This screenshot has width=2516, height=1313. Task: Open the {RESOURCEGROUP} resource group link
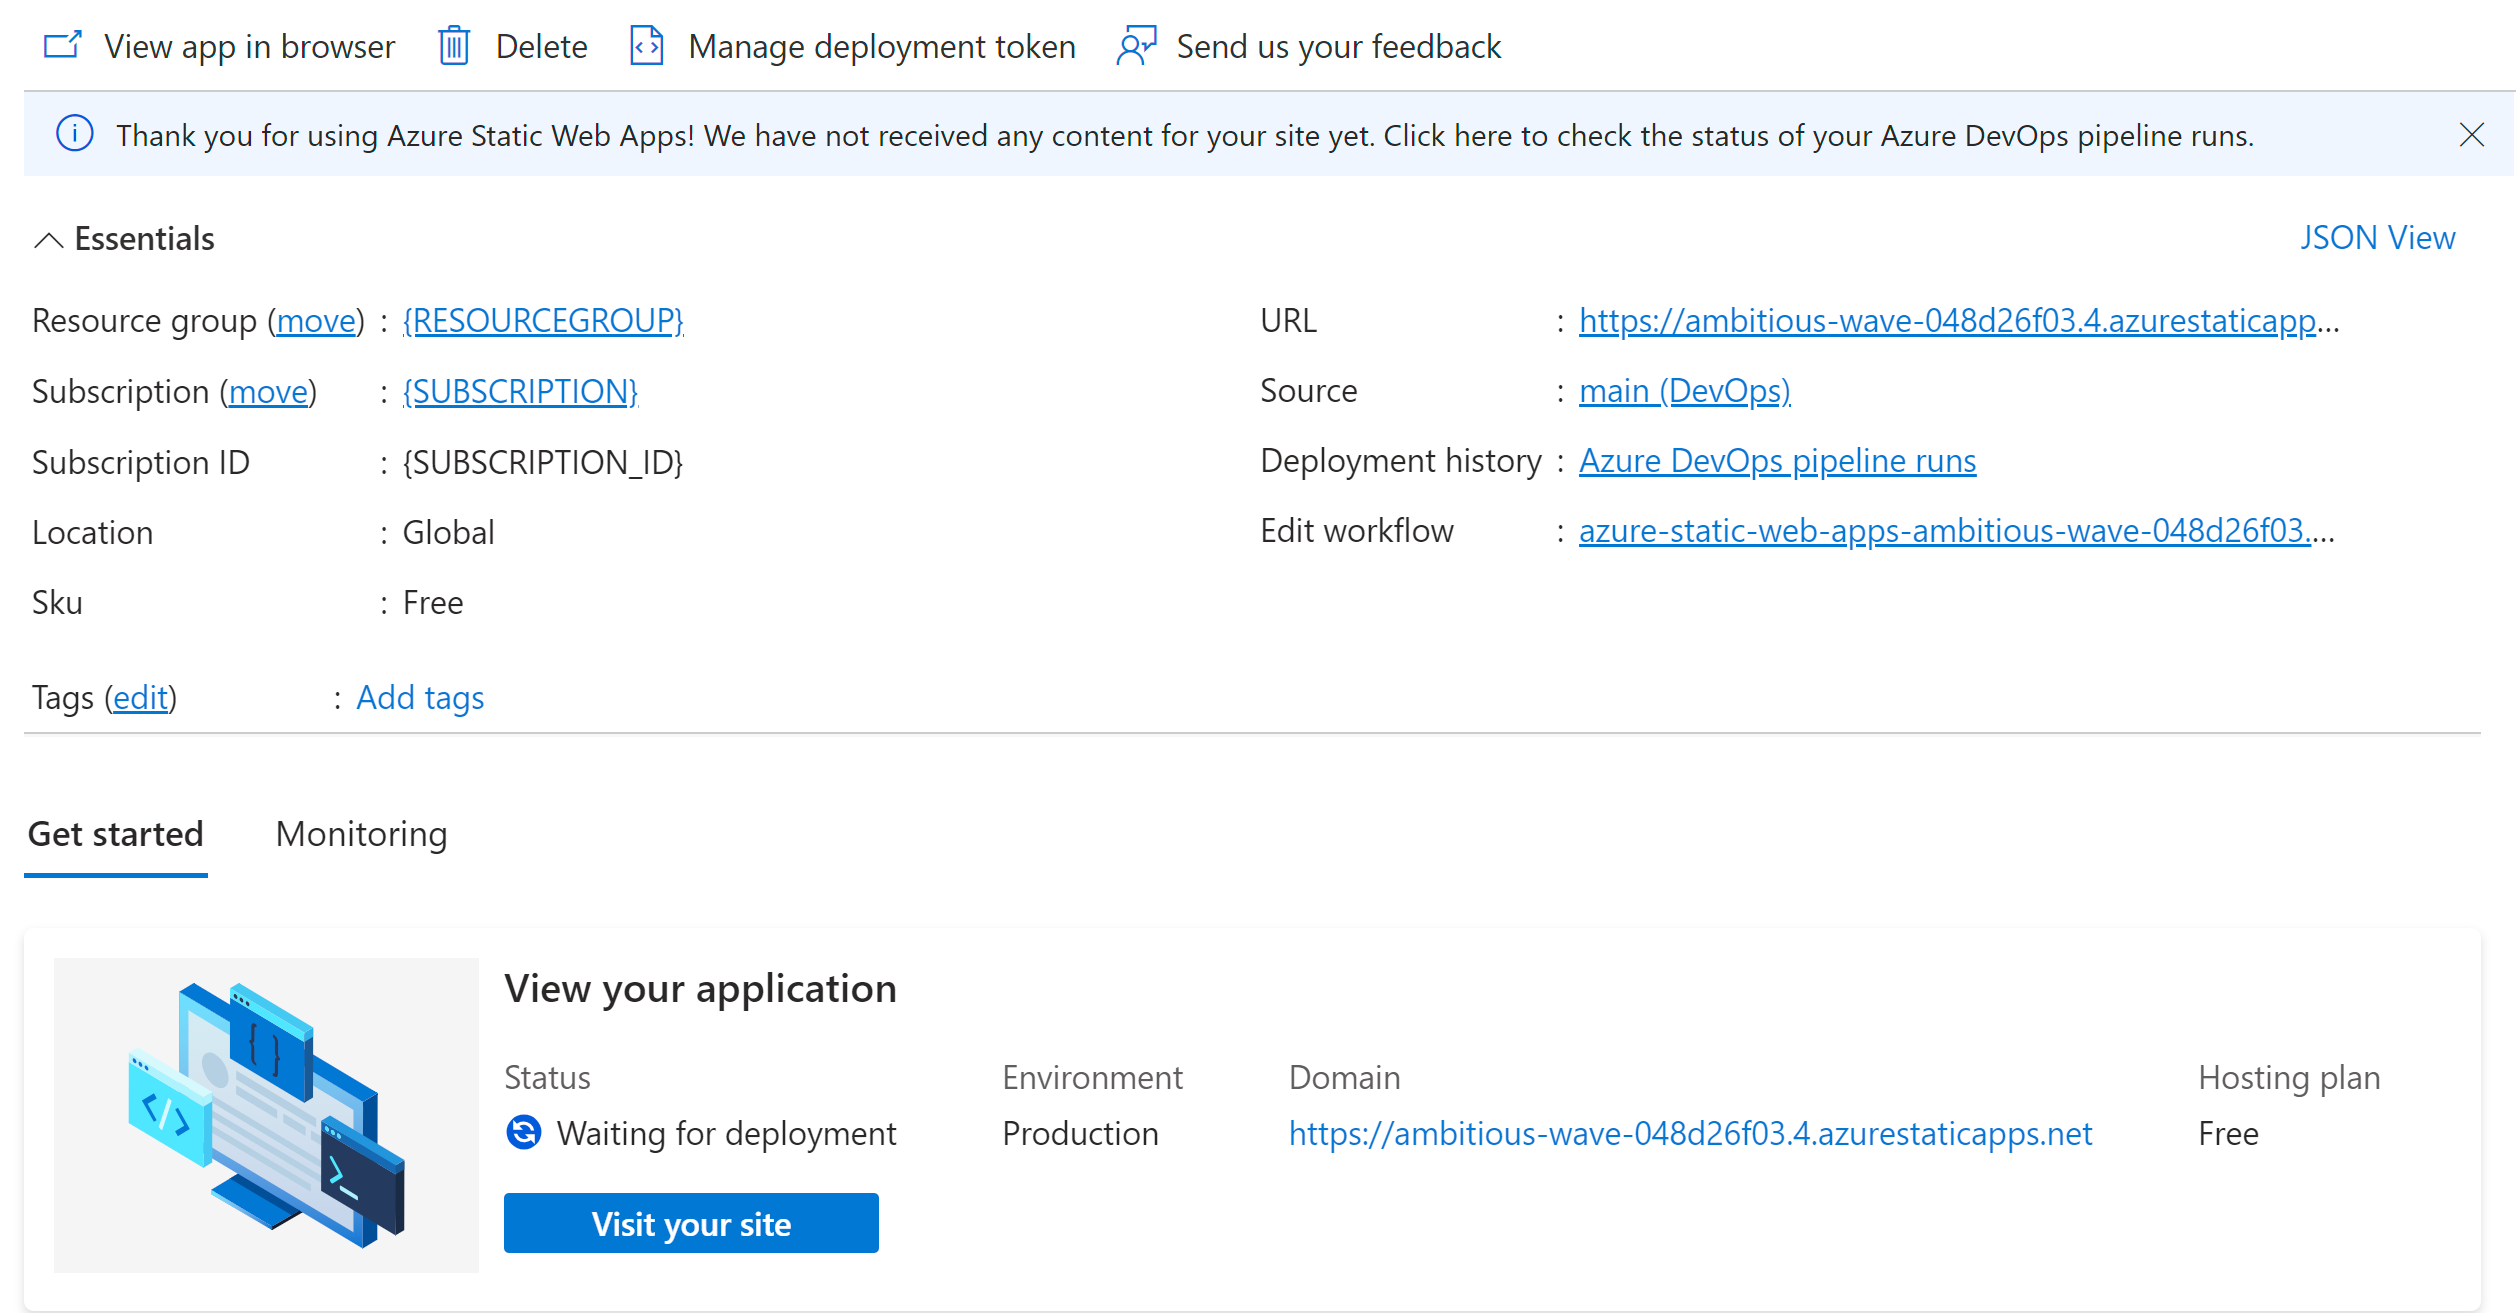pos(543,320)
